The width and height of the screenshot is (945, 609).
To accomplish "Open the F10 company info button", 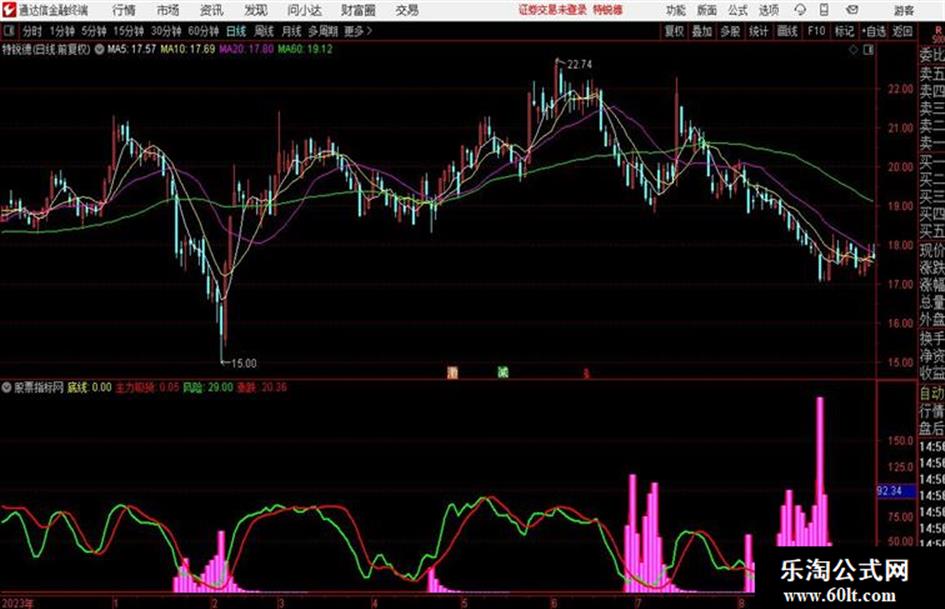I will click(x=817, y=31).
